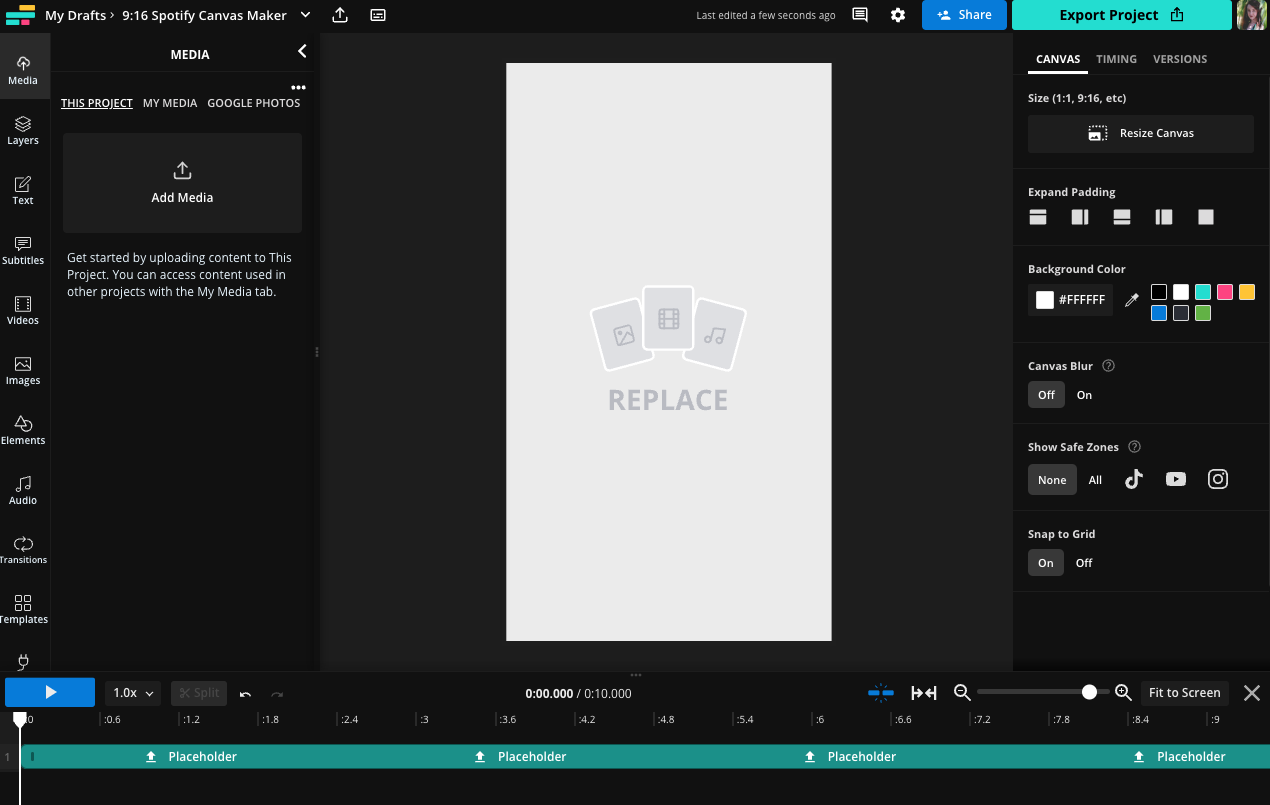Screen dimensions: 1270x805
Task: Open the Layers panel in the sidebar
Action: point(23,130)
